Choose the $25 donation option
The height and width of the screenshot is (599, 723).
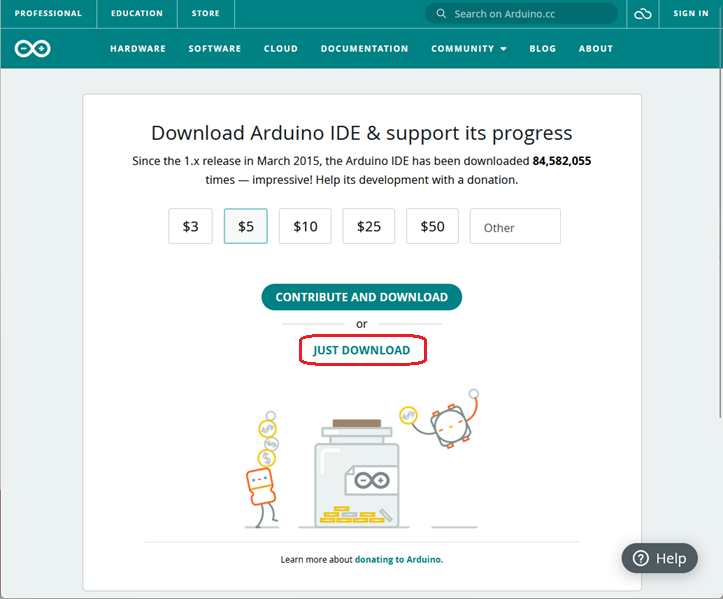point(369,226)
